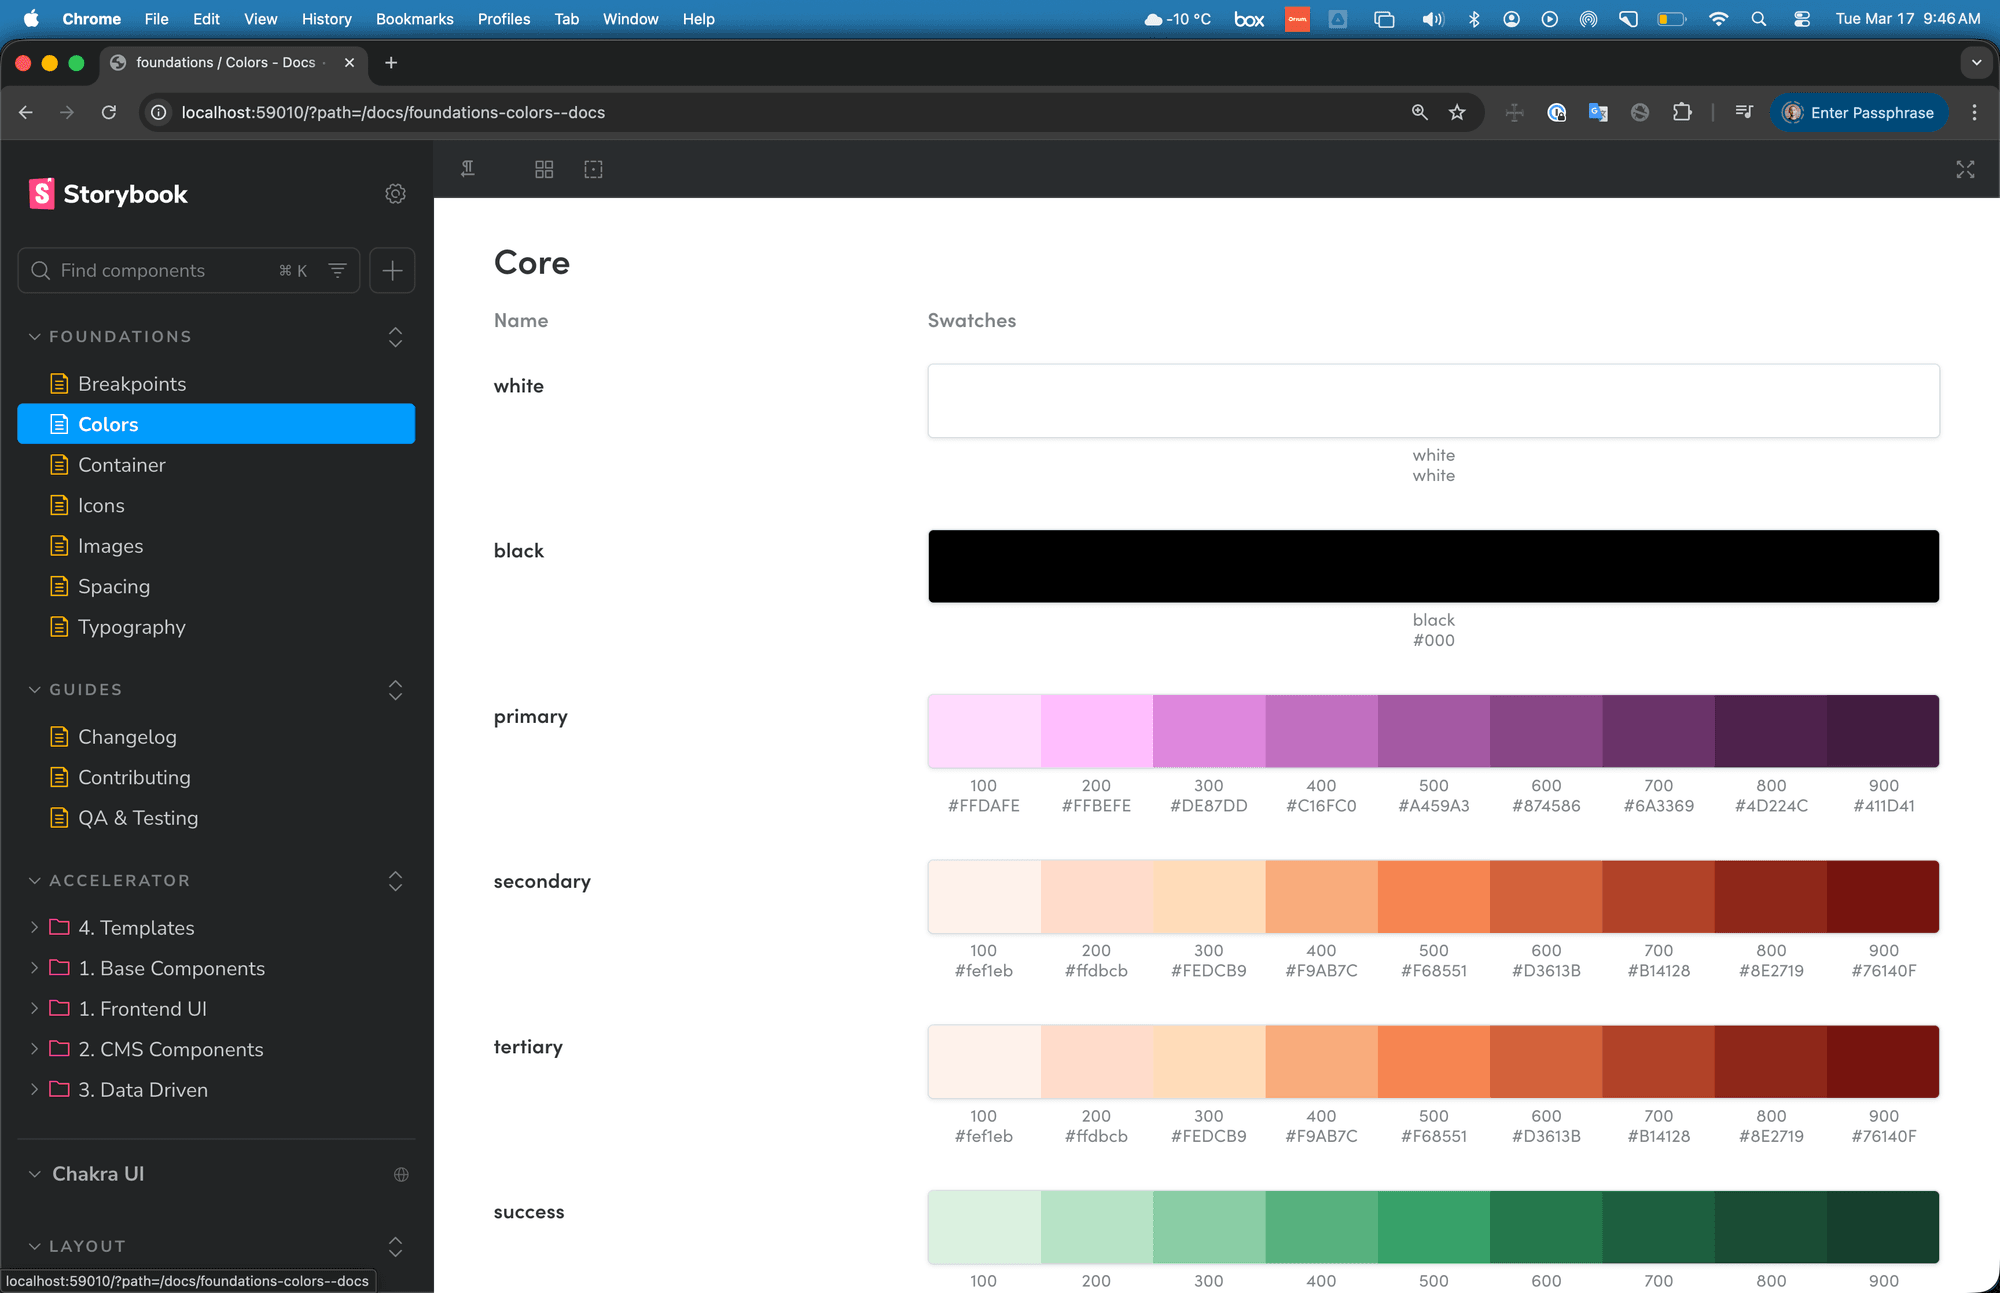Click the black #000 swatch
2000x1293 pixels.
coord(1433,566)
